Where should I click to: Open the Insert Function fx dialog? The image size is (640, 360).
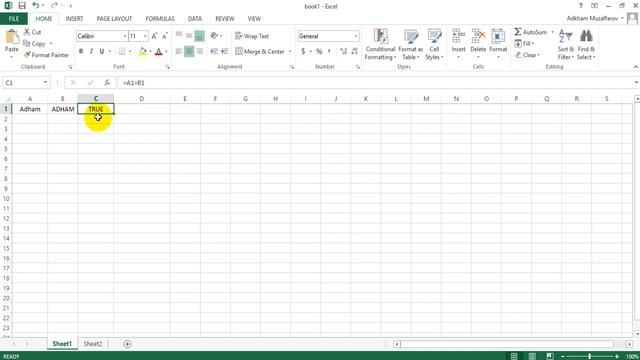coord(107,82)
